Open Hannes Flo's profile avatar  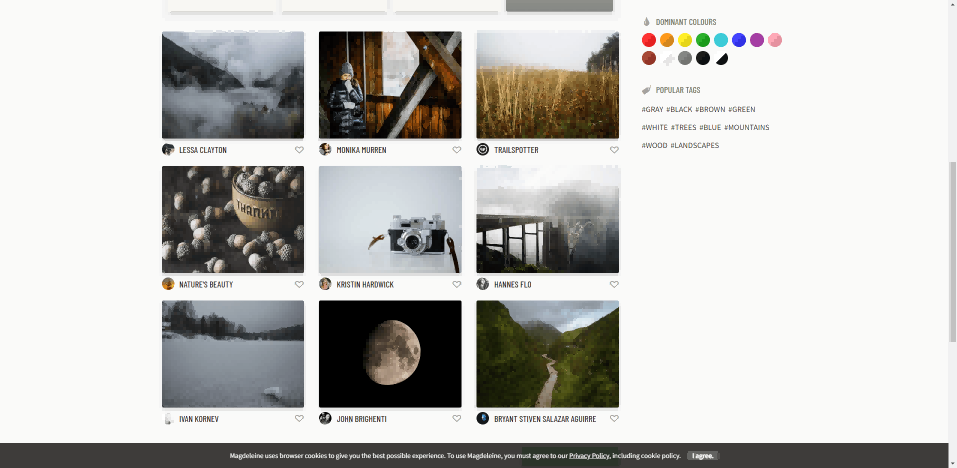pos(483,284)
